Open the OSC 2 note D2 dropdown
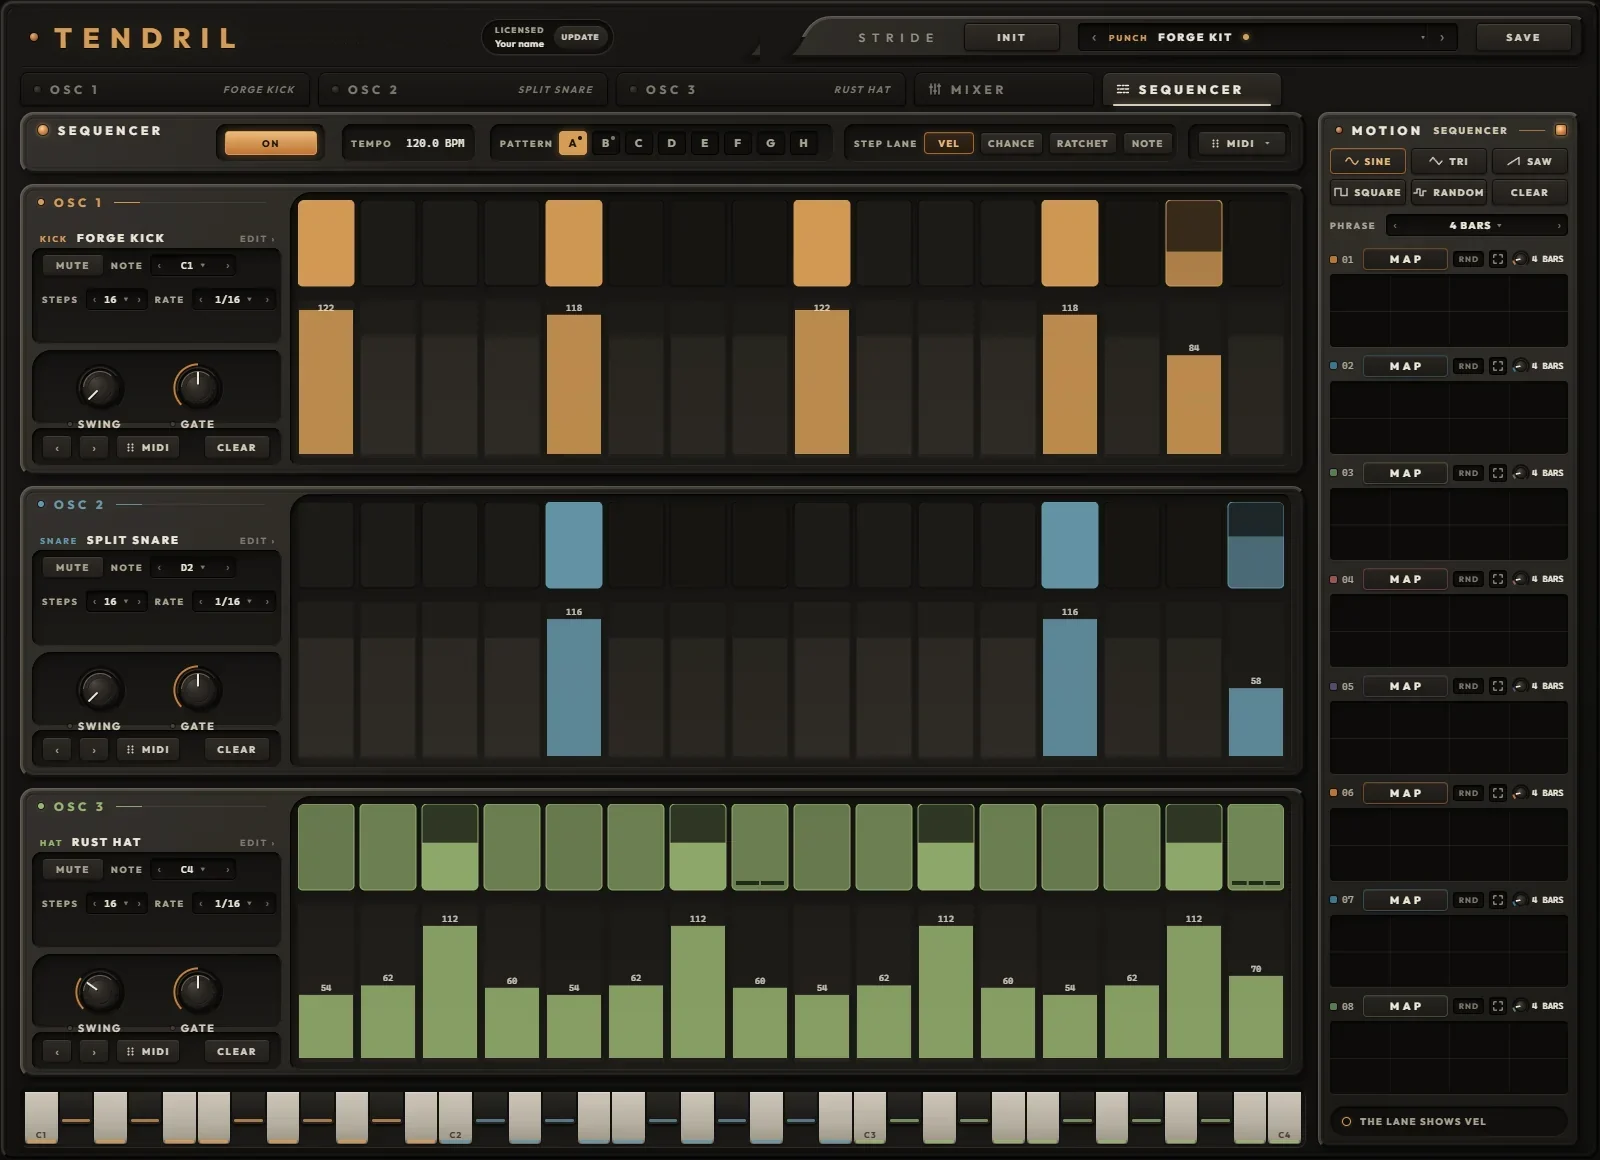 (193, 568)
